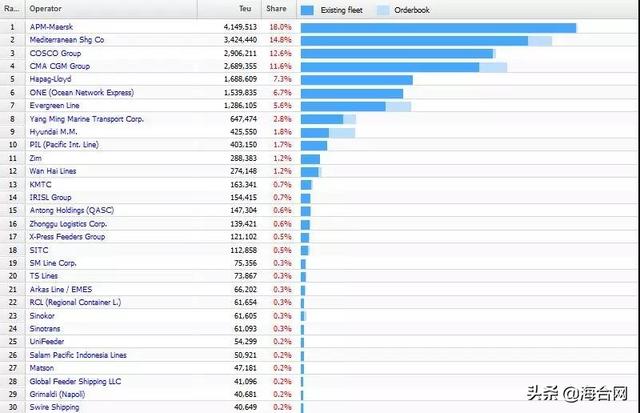640x413 pixels.
Task: Open Global Feeder Shipping LLC link
Action: [75, 382]
